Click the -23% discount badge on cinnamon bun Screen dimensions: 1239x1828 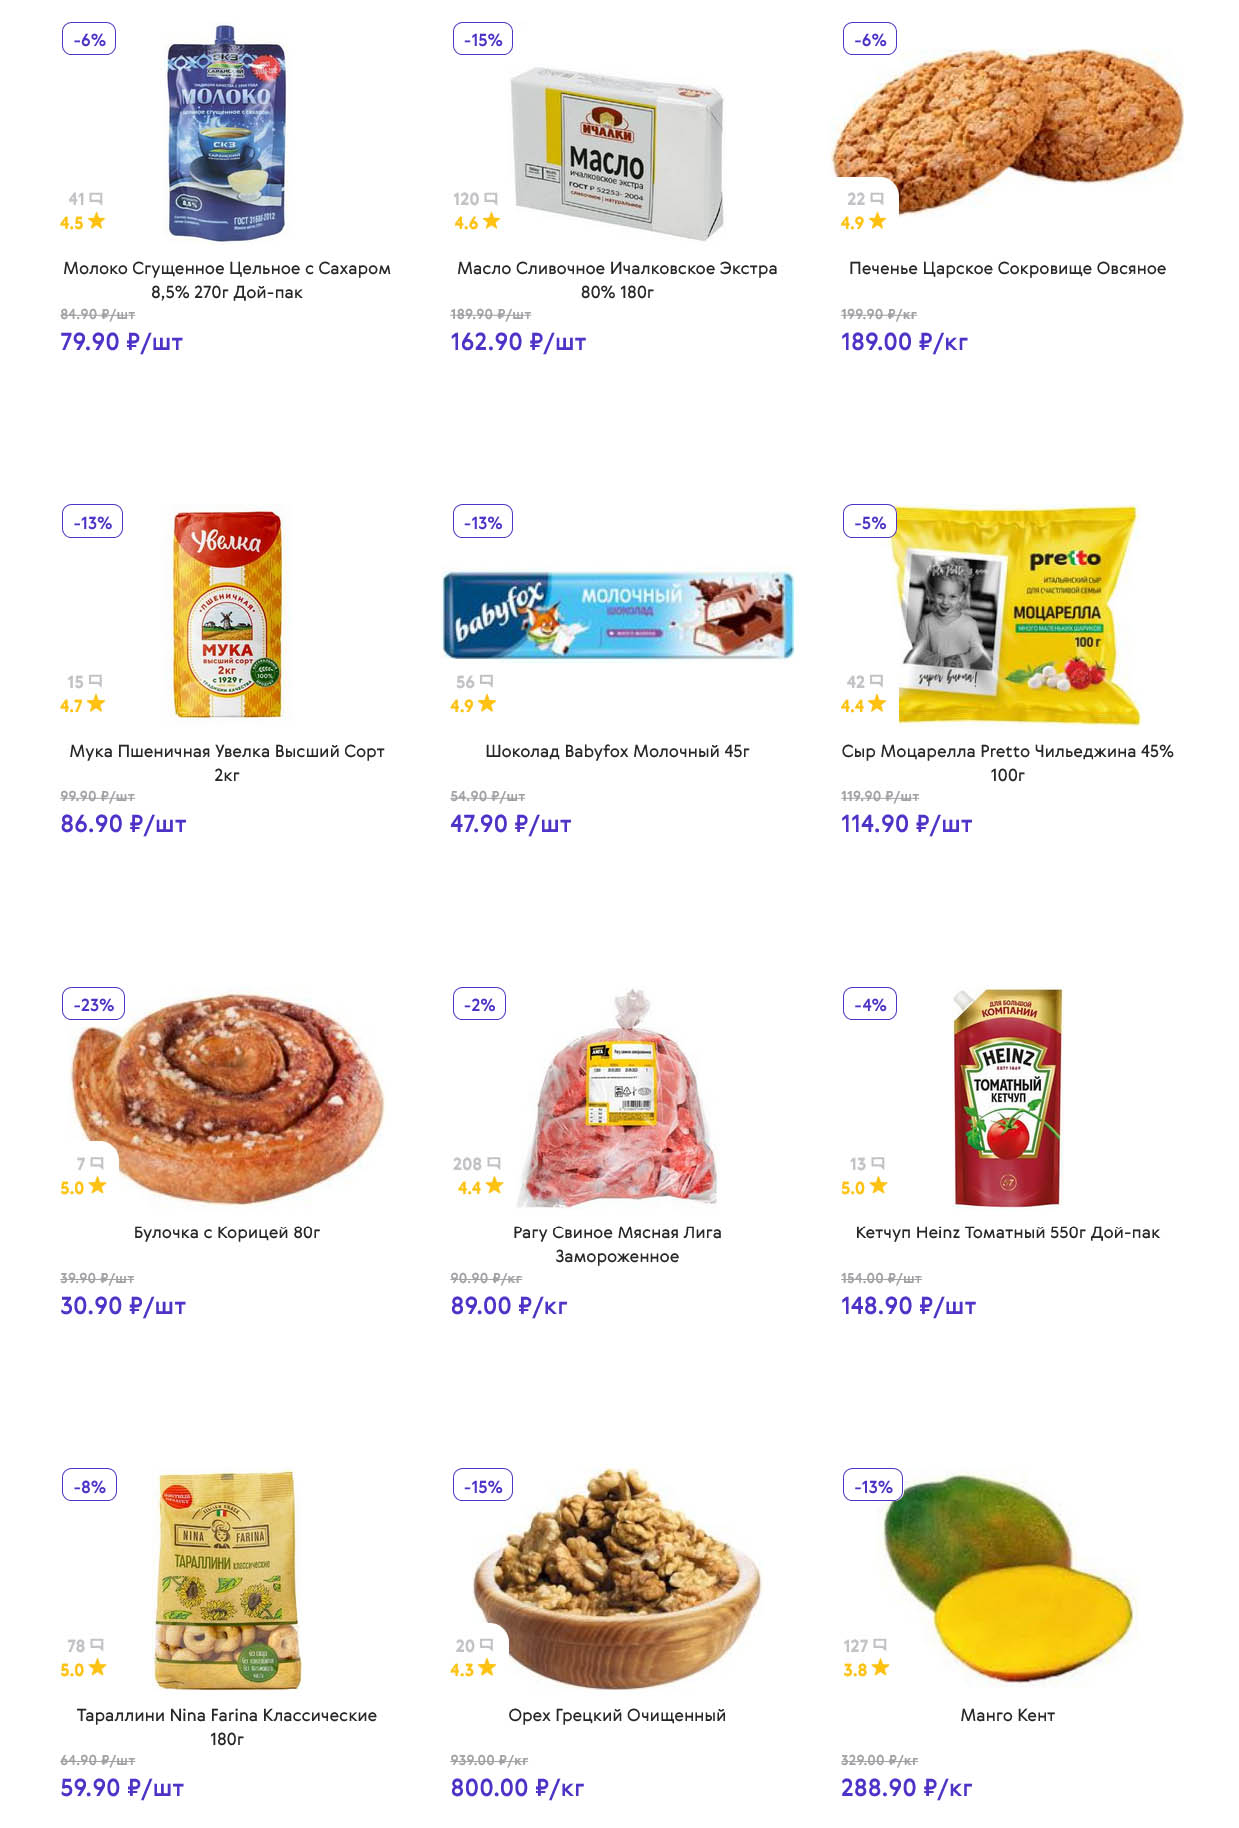(x=93, y=1005)
